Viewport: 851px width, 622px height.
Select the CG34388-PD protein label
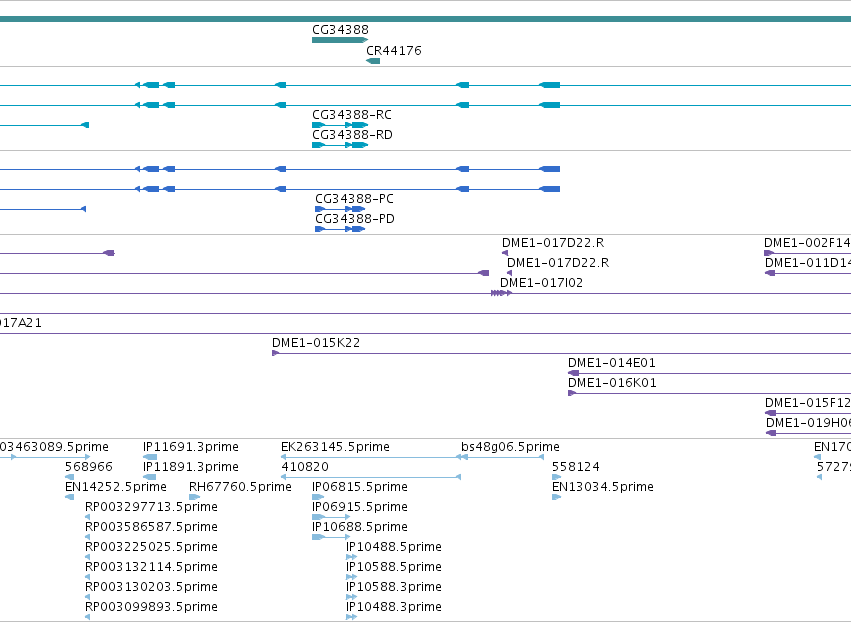coord(355,219)
